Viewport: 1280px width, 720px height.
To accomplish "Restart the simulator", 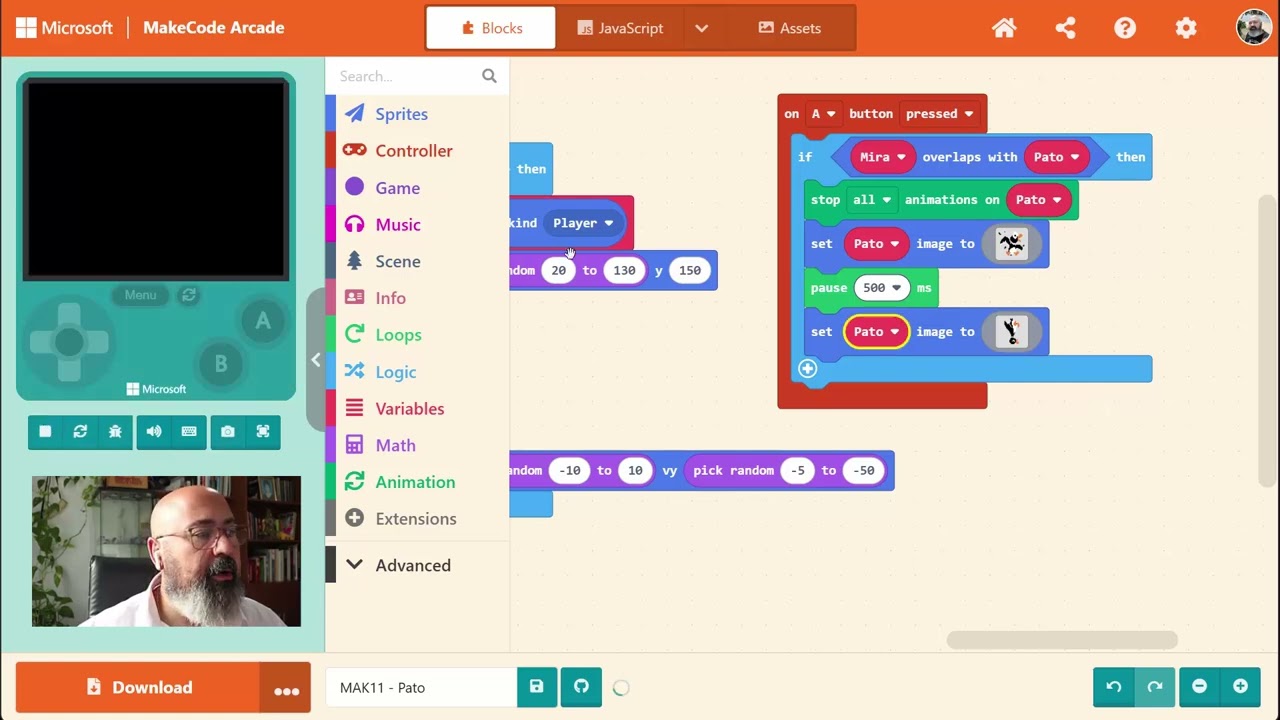I will (x=80, y=431).
